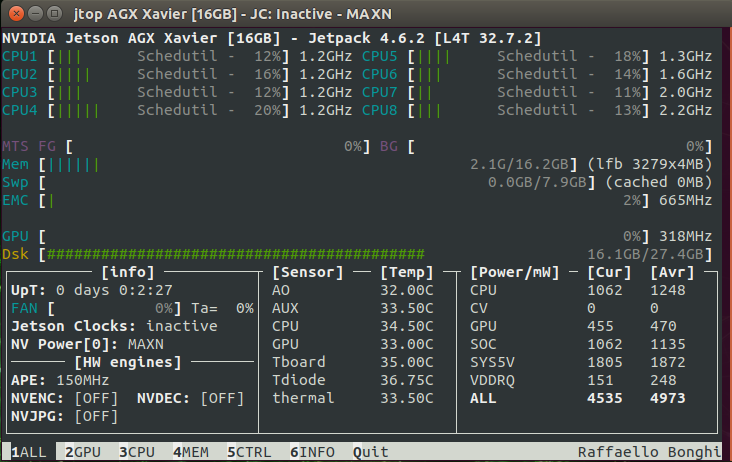Click the Dsk usage bar of hashes
This screenshot has width=732, height=462.
236,254
